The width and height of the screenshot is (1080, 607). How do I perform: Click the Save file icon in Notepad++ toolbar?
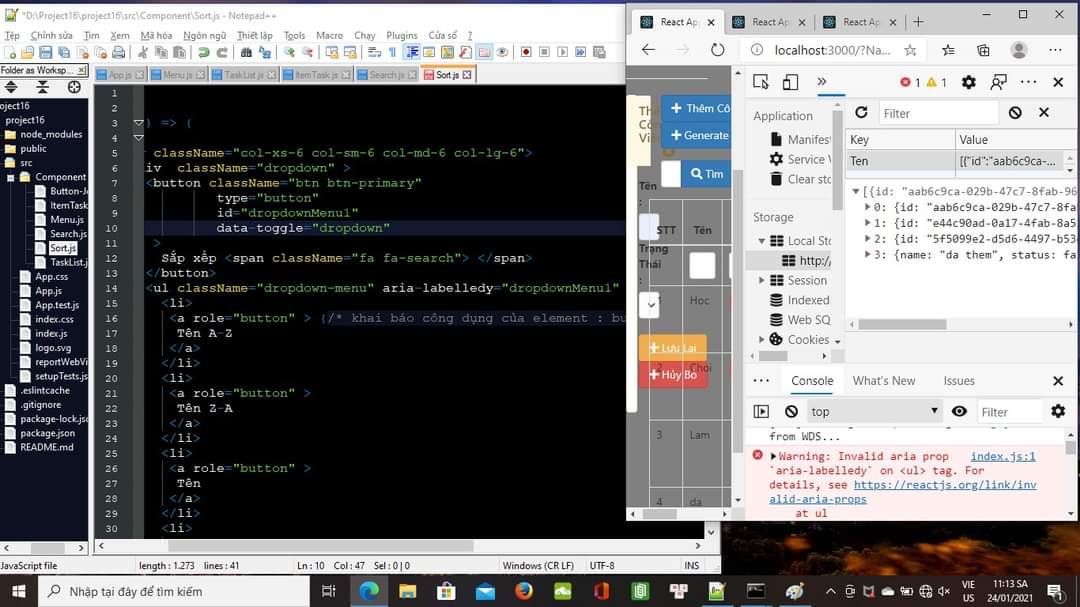48,53
